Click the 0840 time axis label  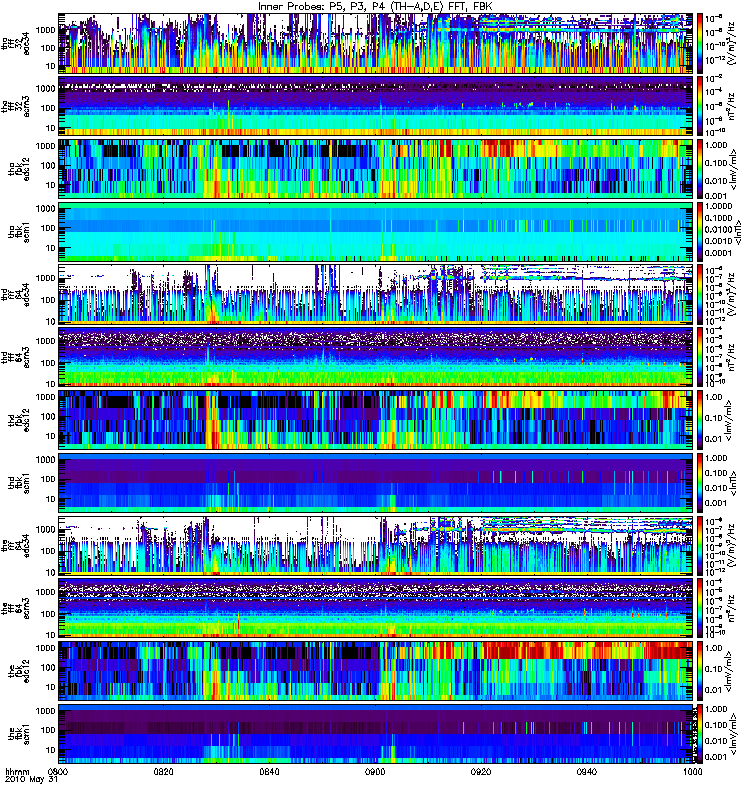pos(269,771)
